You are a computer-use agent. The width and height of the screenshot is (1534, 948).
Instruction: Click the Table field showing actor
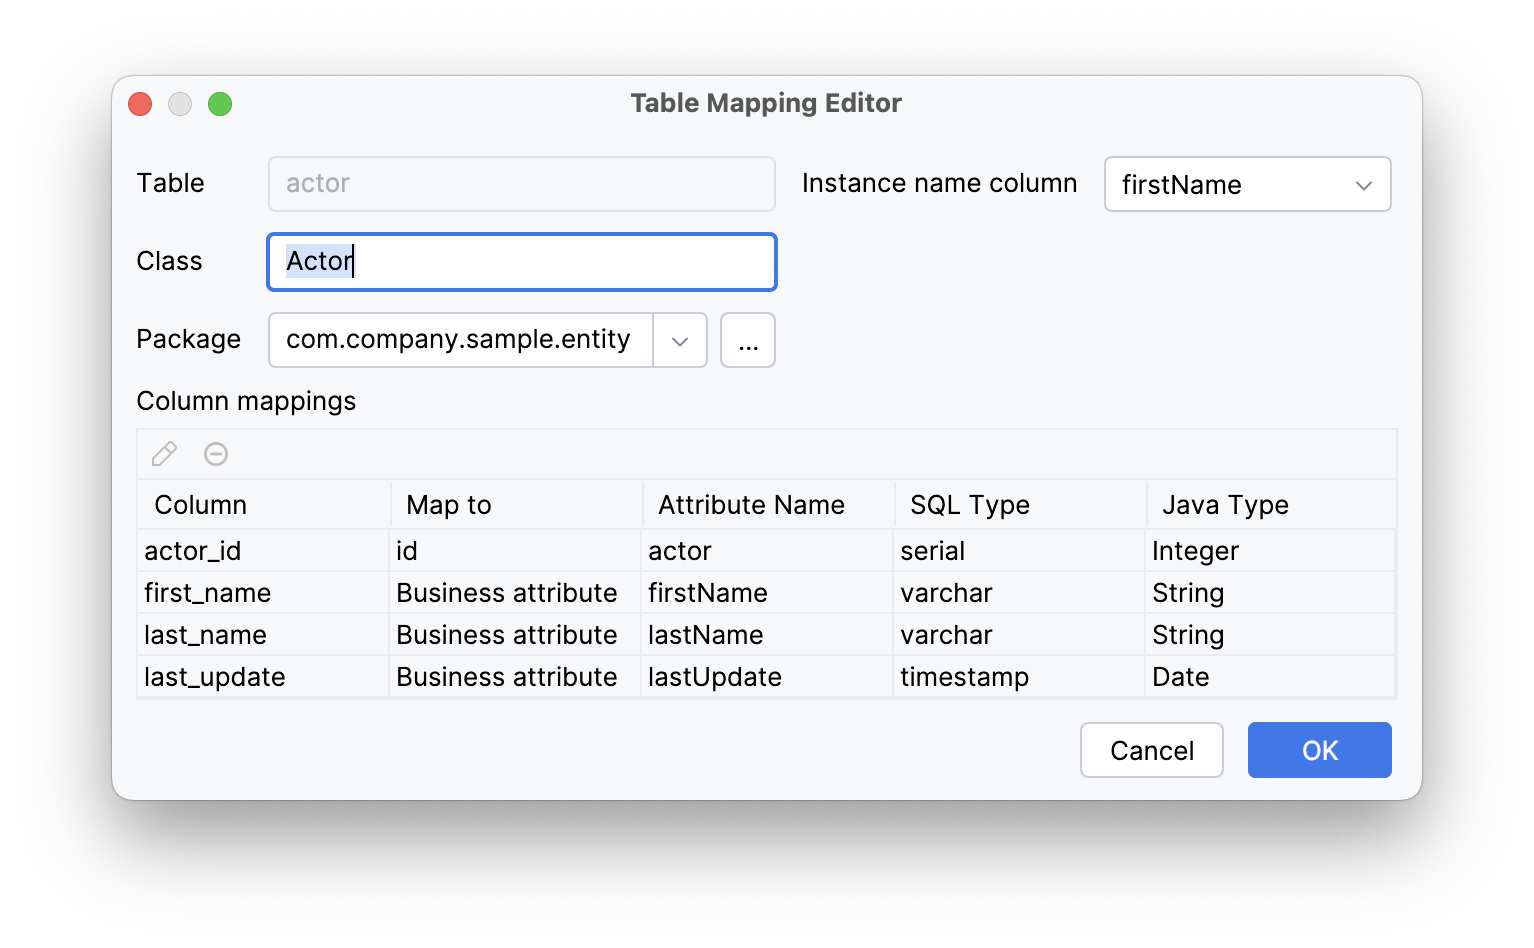[x=521, y=184]
